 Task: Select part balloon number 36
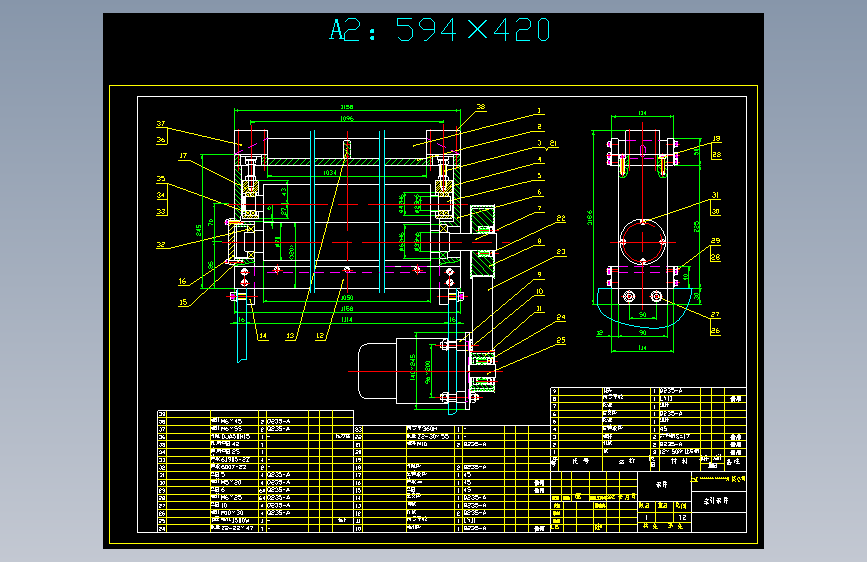click(x=161, y=139)
